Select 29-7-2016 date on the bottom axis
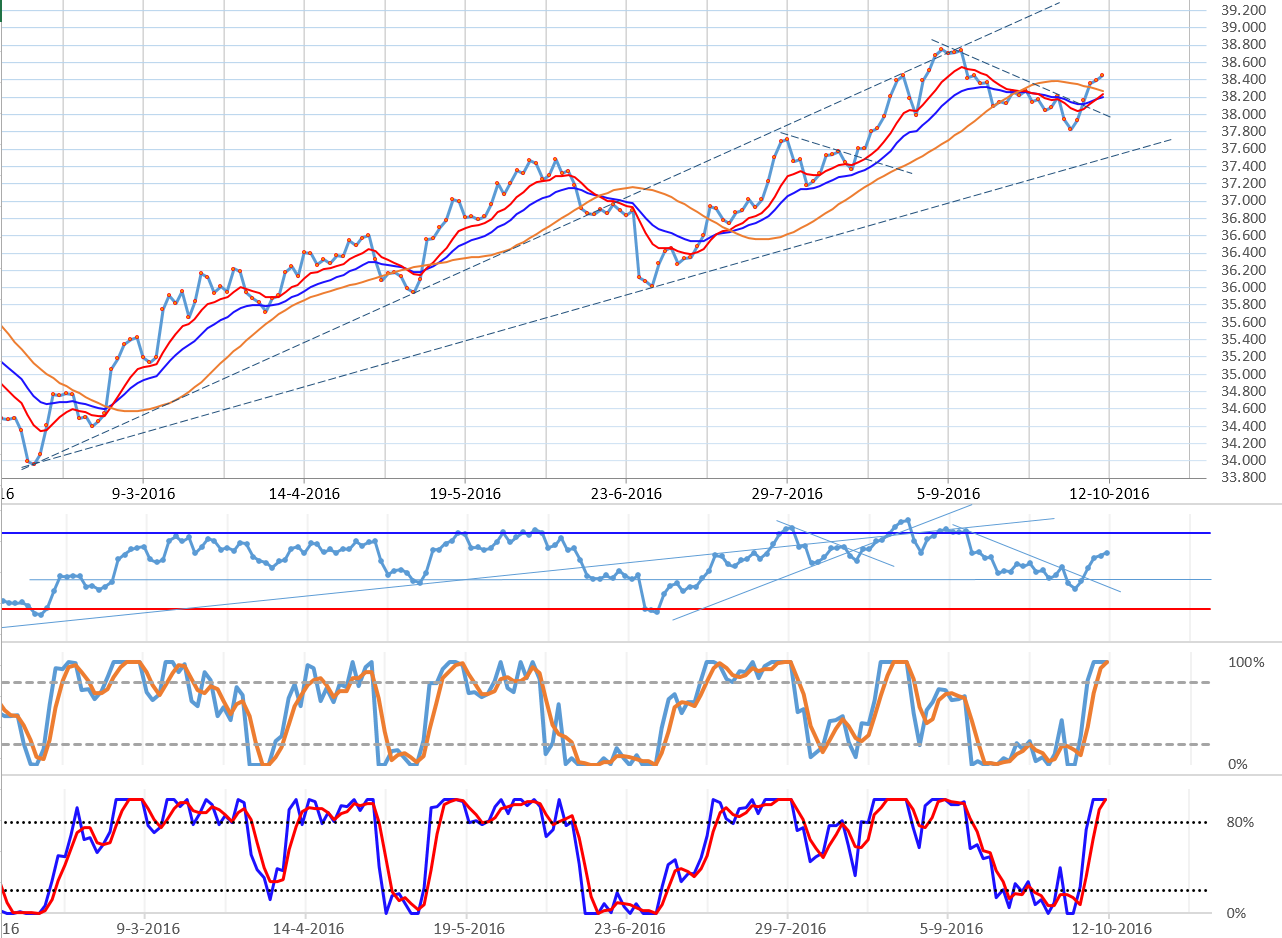Screen dimensions: 1282x938 787,494
